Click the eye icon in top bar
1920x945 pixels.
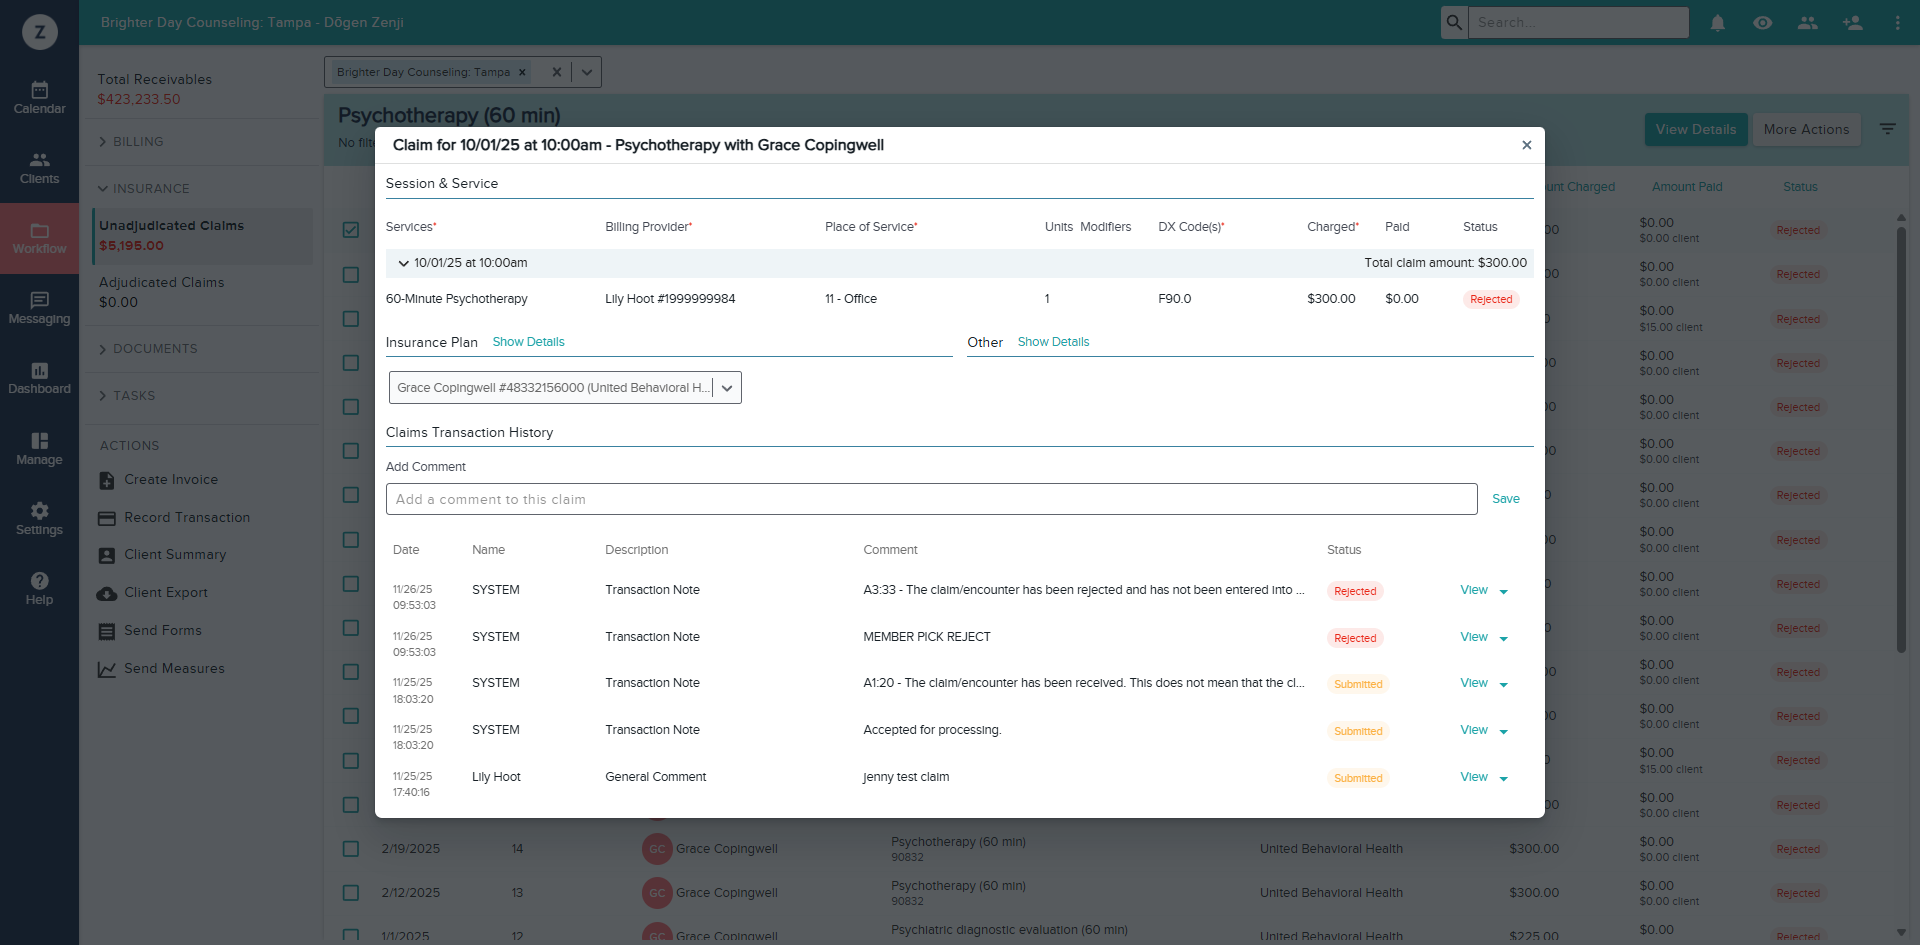1762,22
